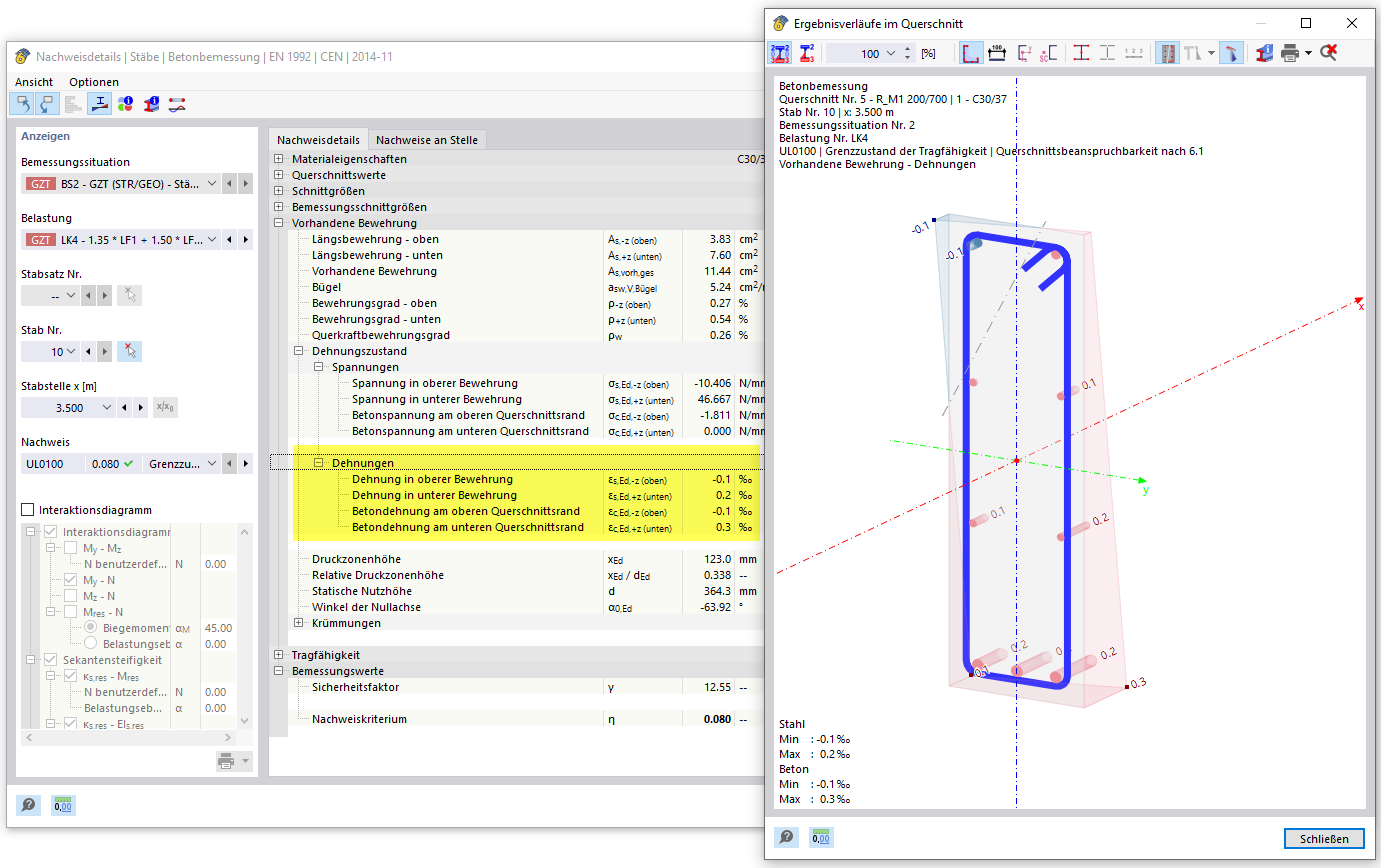Click the Schließen button

(1324, 838)
